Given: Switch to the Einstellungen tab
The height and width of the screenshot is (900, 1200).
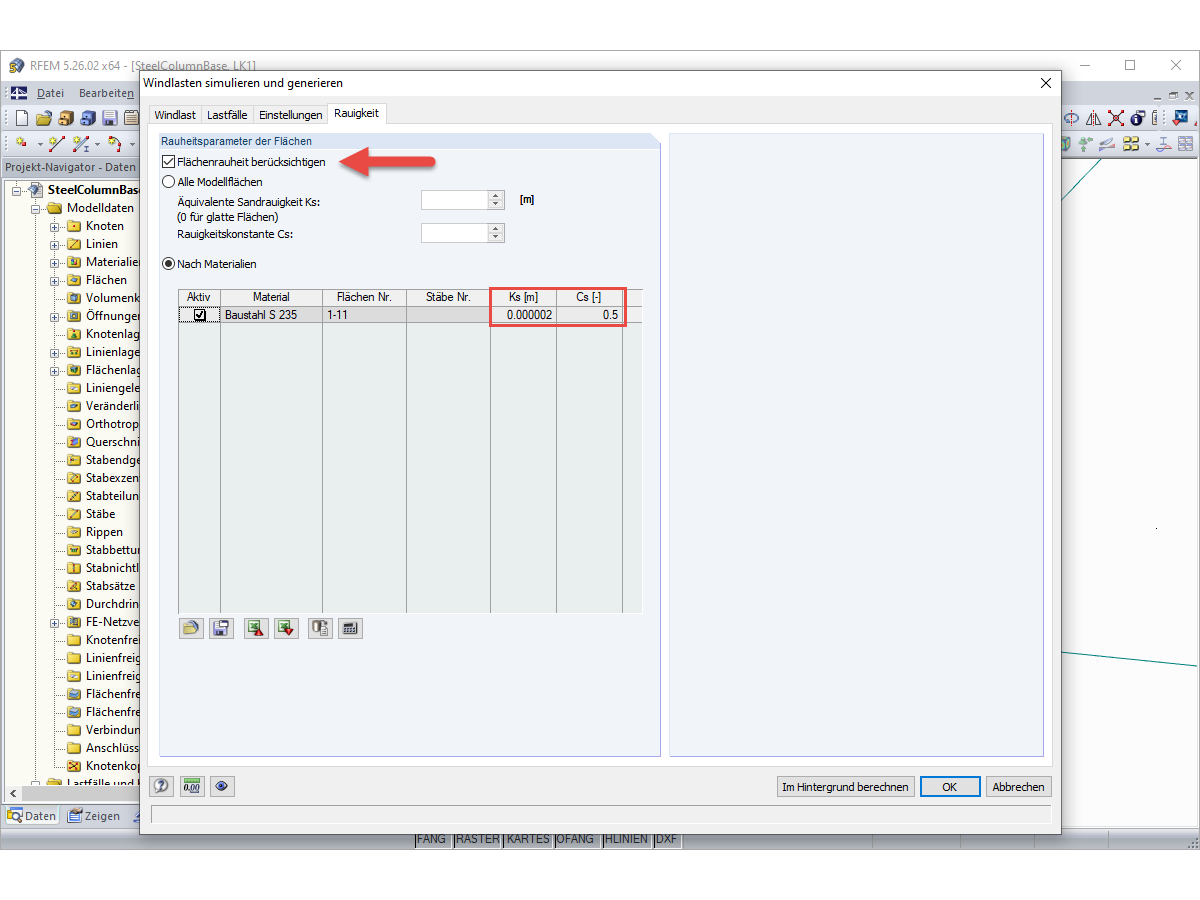Looking at the screenshot, I should [x=290, y=115].
